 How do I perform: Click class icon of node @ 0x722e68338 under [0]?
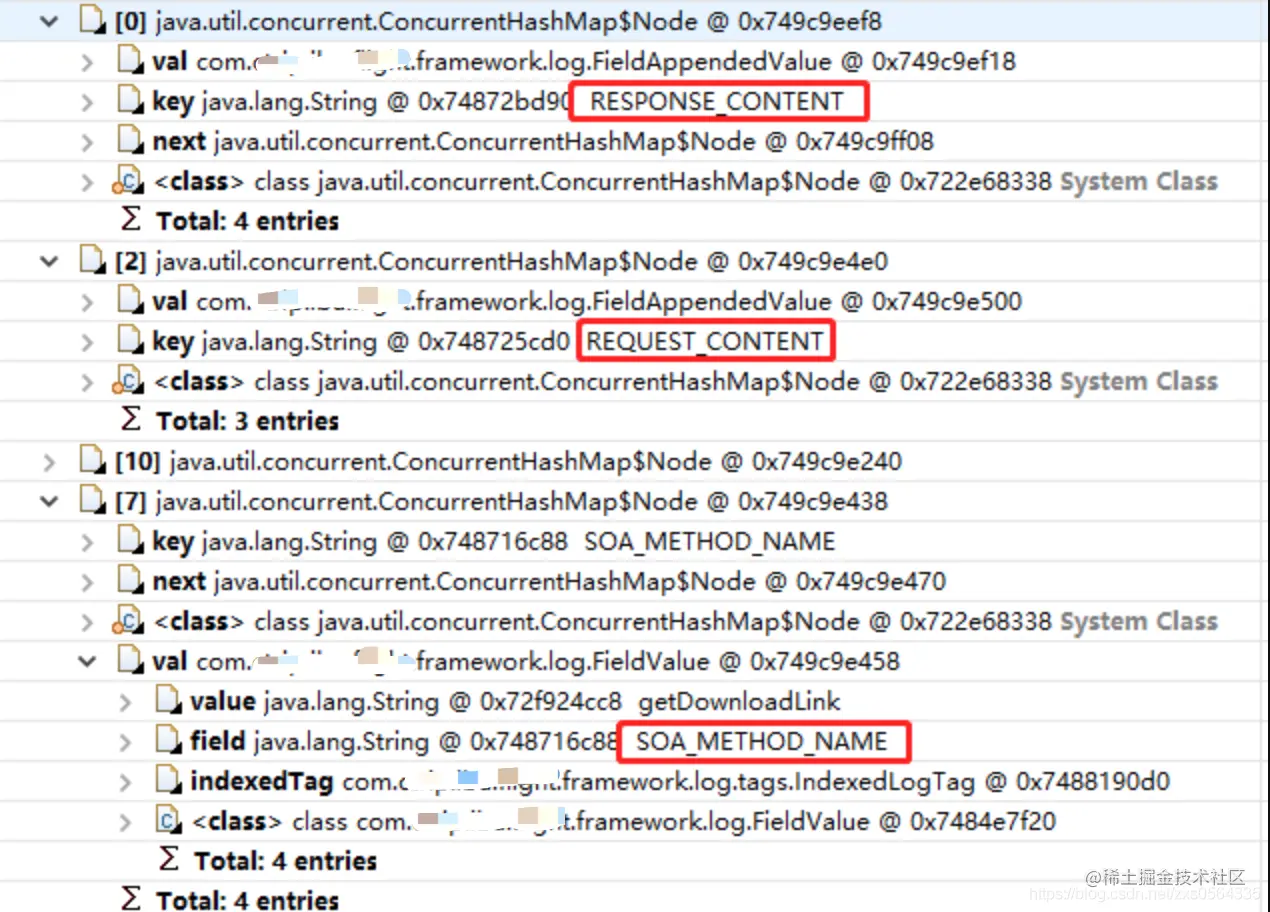click(129, 182)
